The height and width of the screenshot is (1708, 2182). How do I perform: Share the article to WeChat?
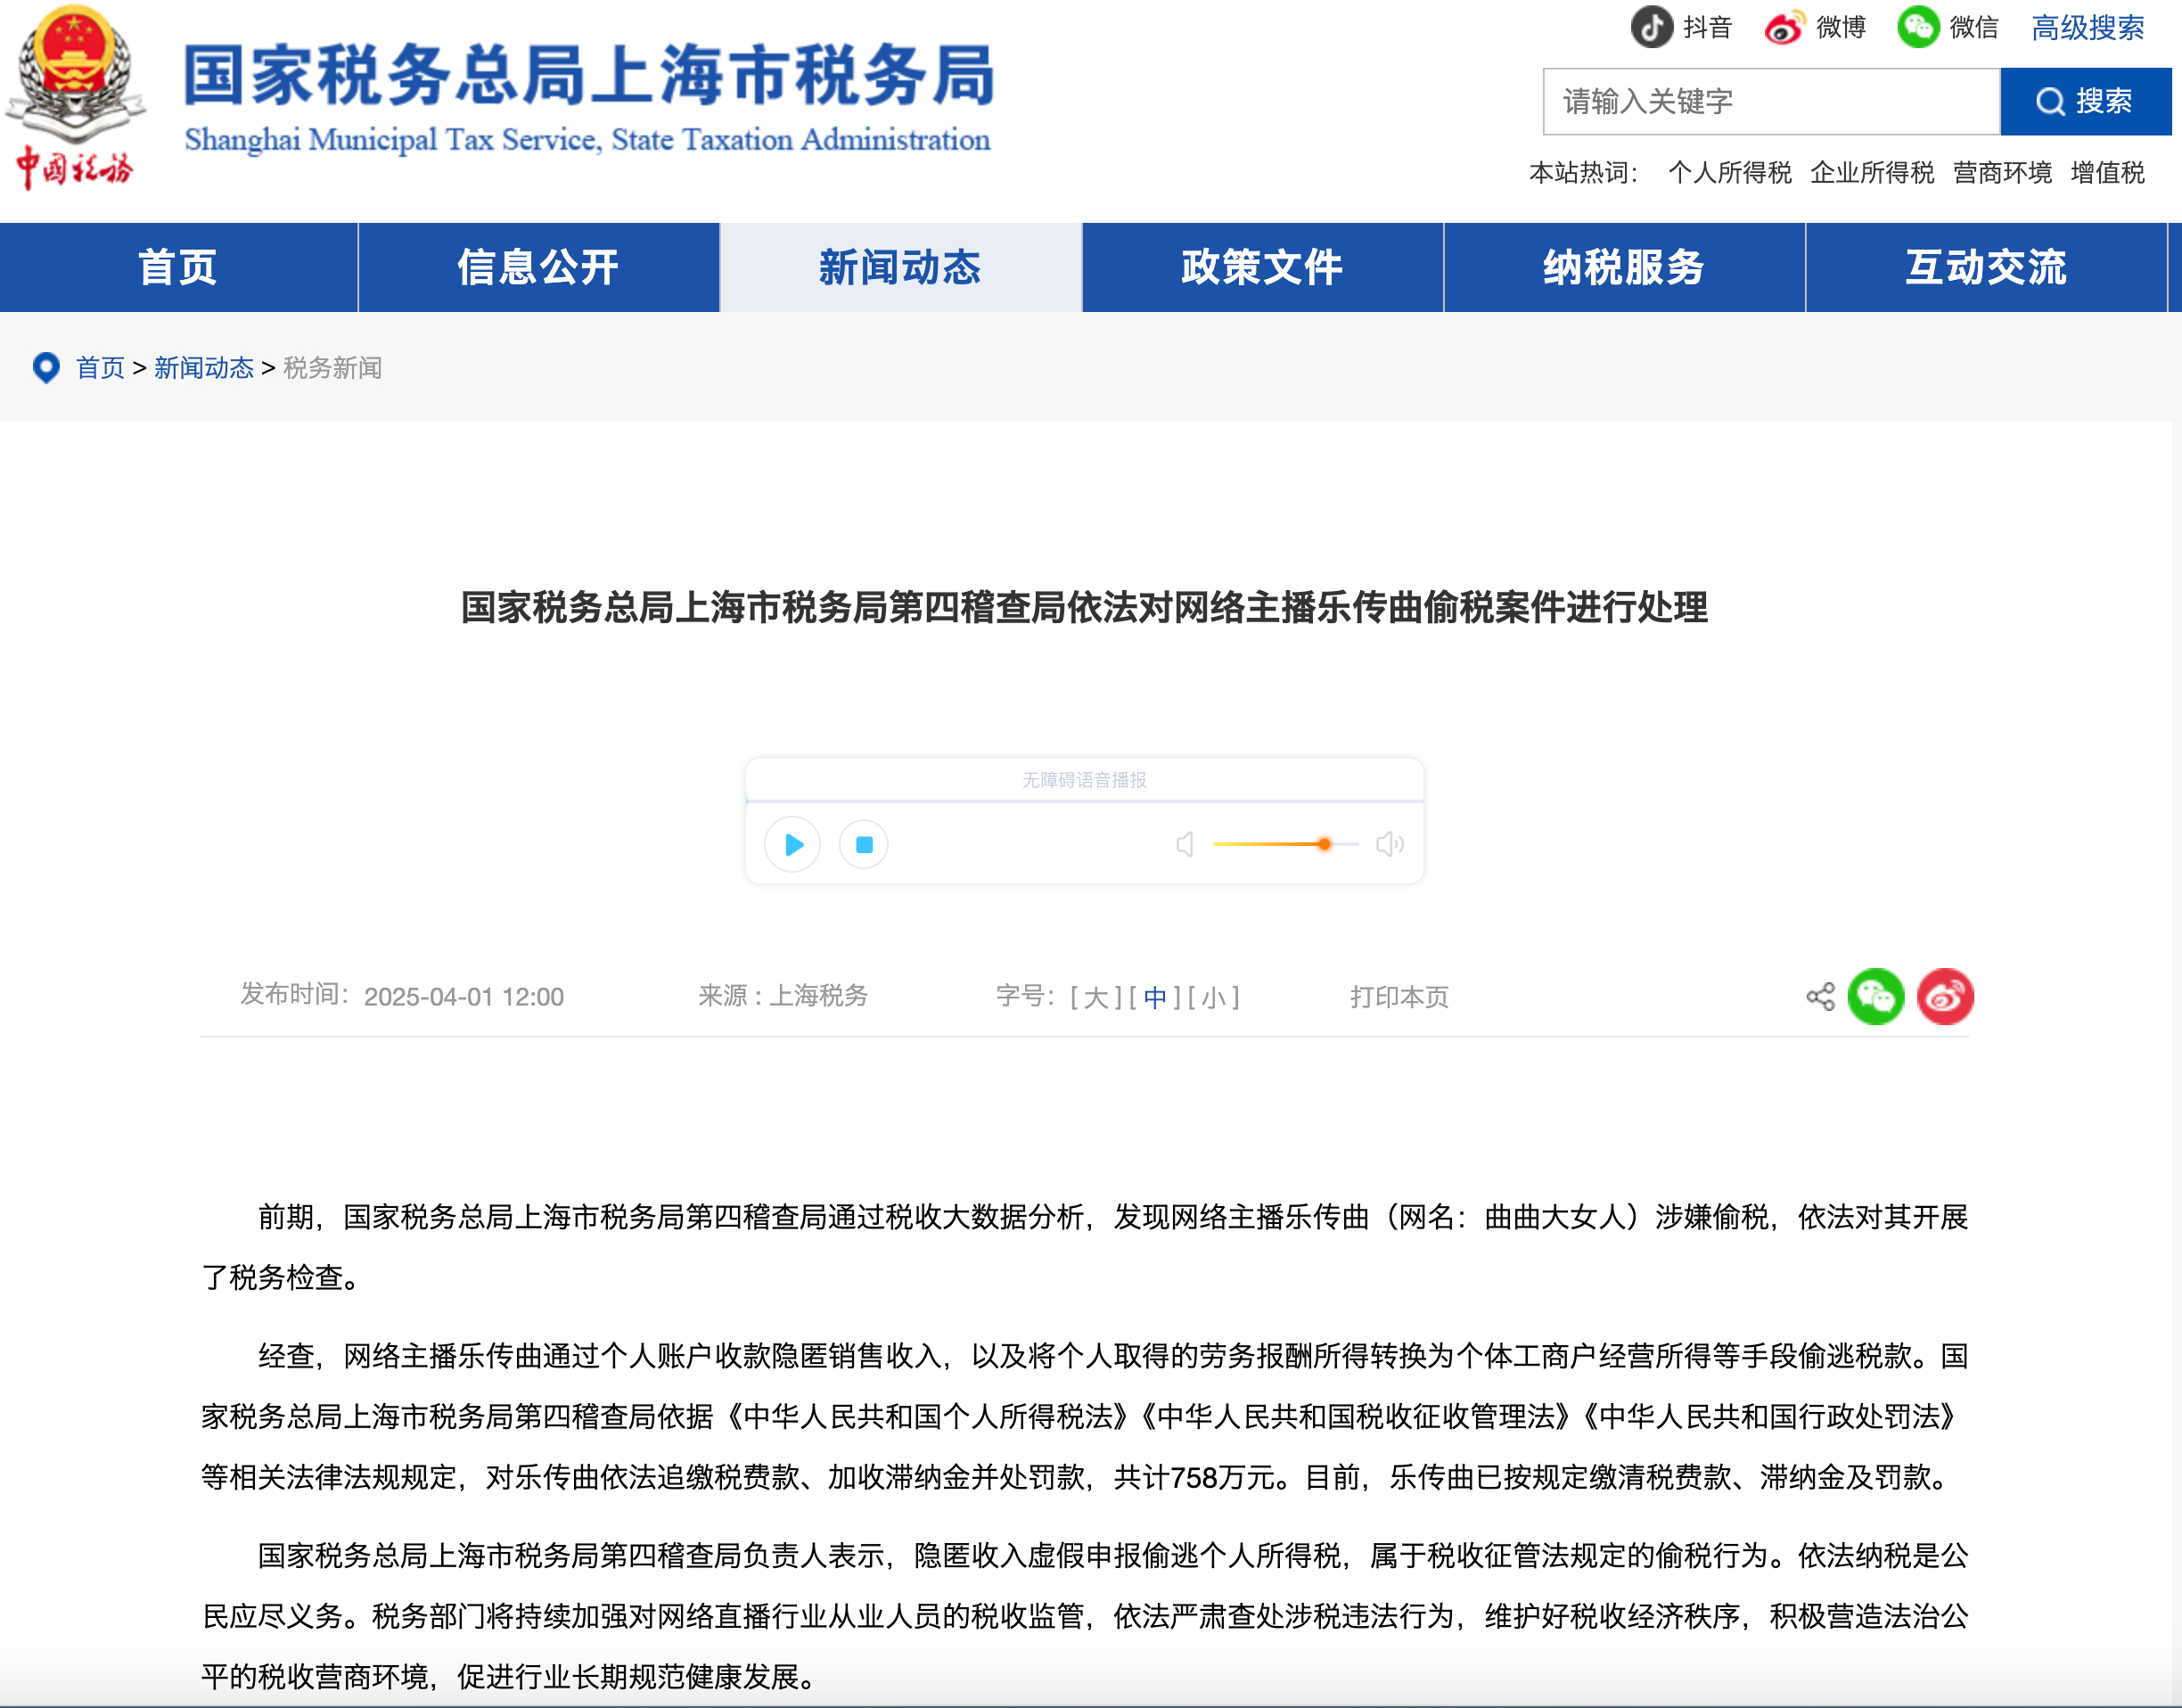tap(1876, 996)
